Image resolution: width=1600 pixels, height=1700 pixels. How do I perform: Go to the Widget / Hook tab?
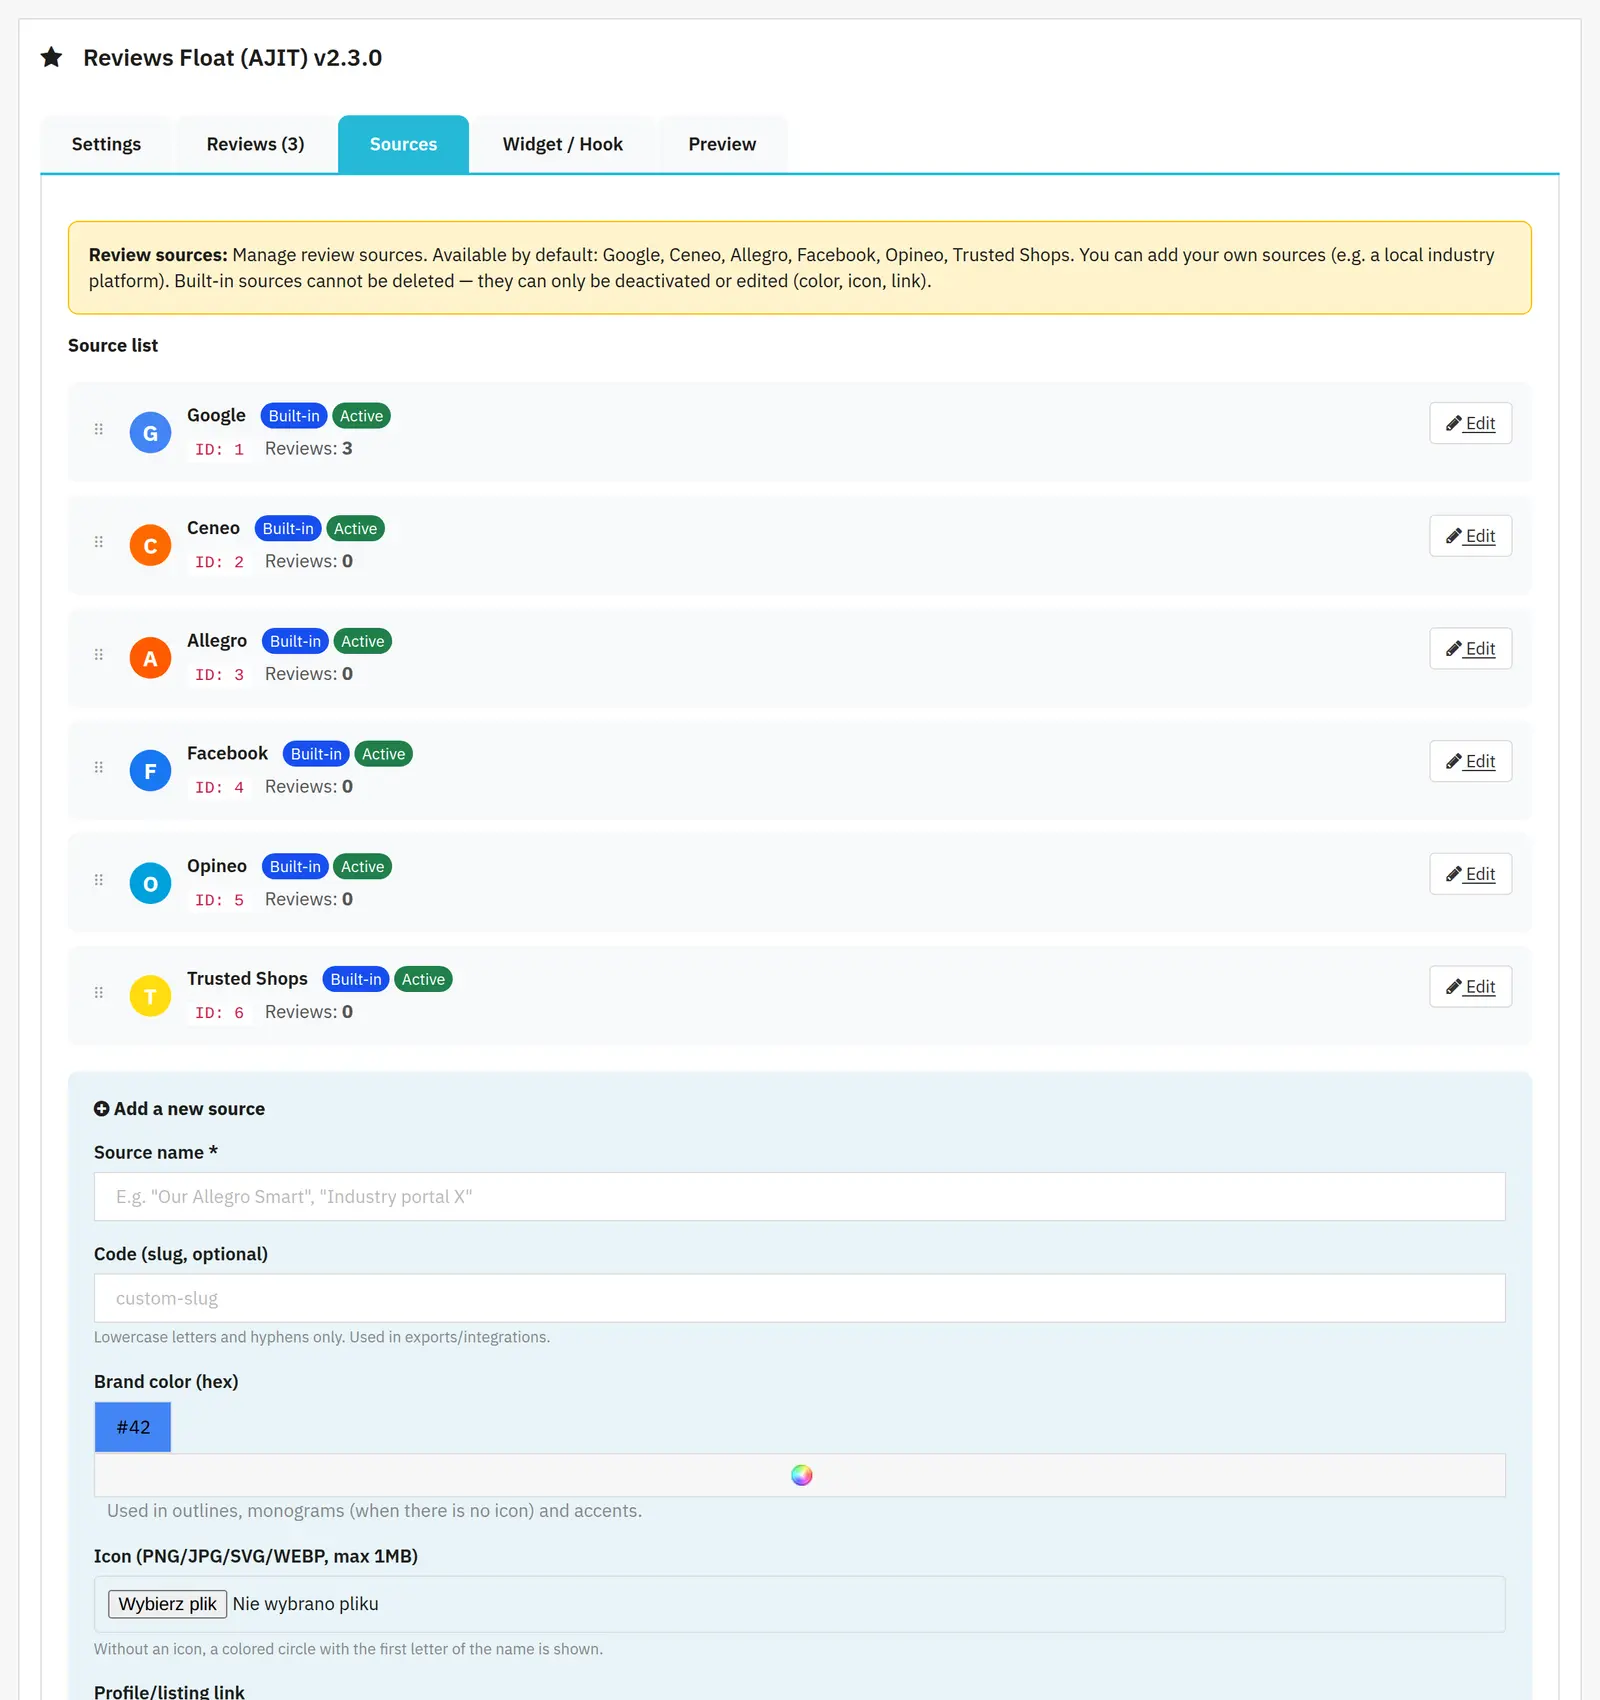(x=562, y=144)
